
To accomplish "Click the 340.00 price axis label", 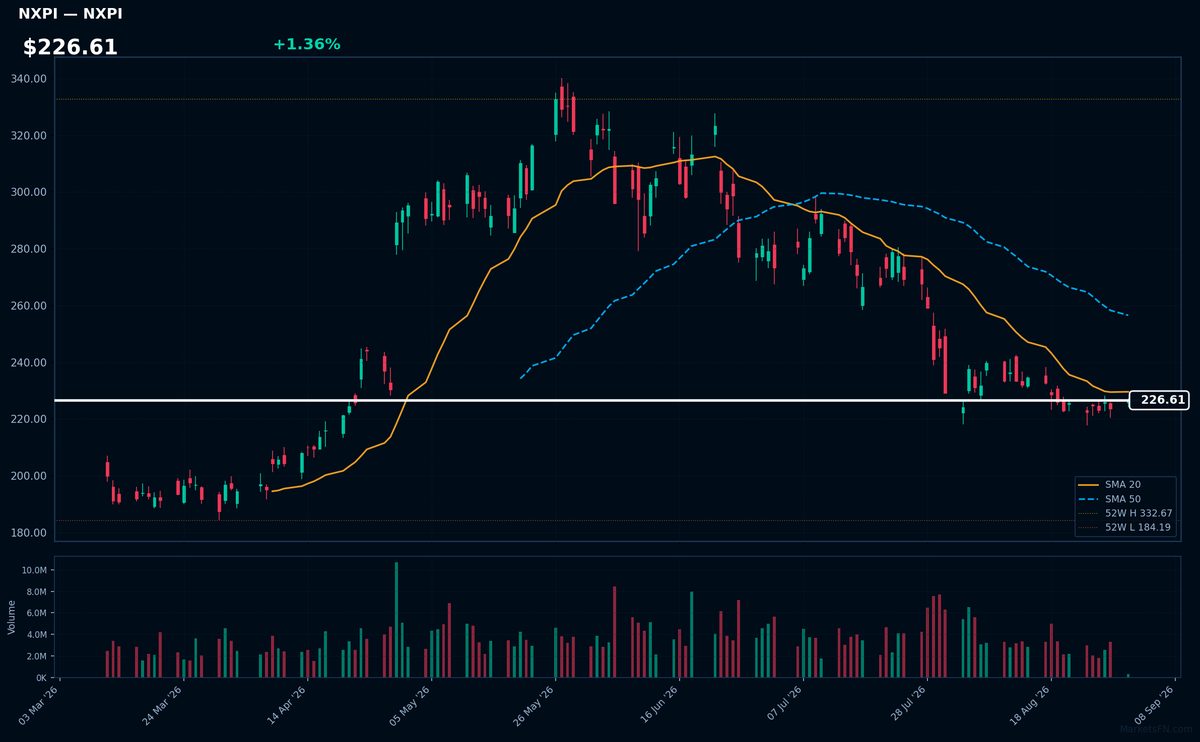I will point(29,79).
